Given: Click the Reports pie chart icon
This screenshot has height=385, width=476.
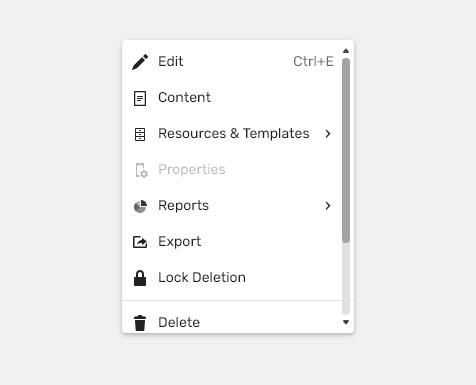Looking at the screenshot, I should (140, 206).
